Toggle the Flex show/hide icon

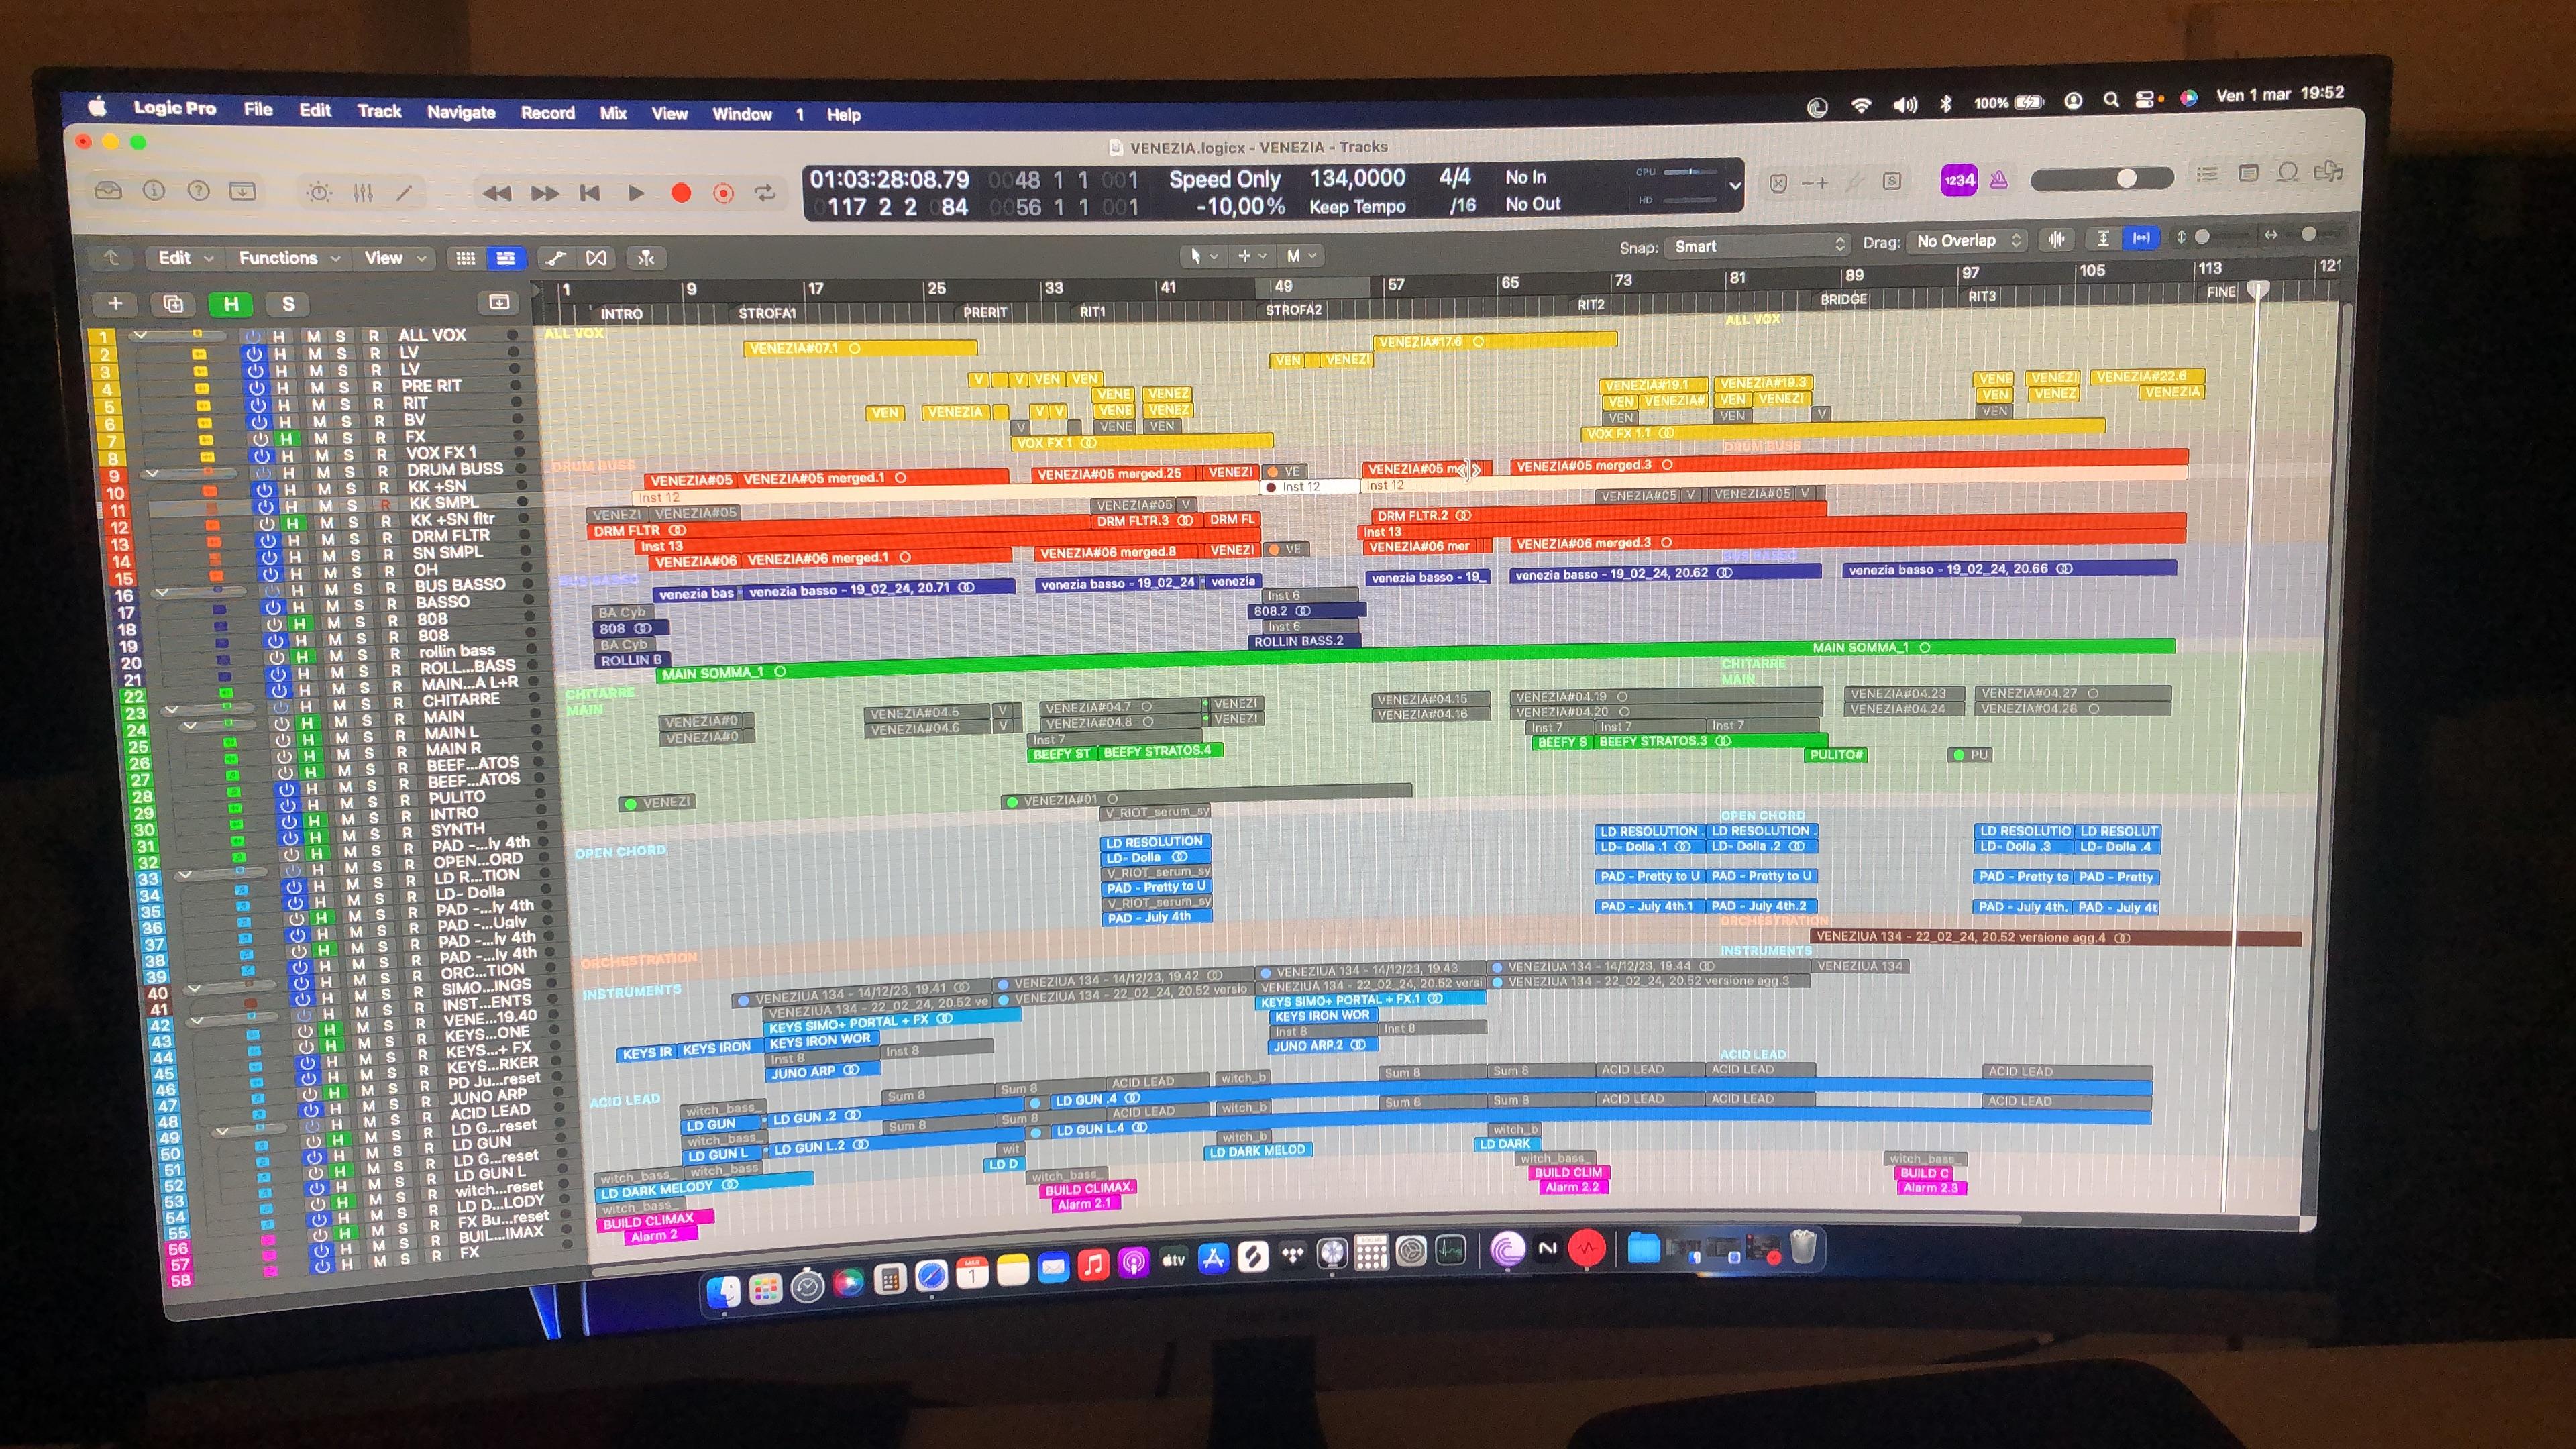(x=596, y=258)
